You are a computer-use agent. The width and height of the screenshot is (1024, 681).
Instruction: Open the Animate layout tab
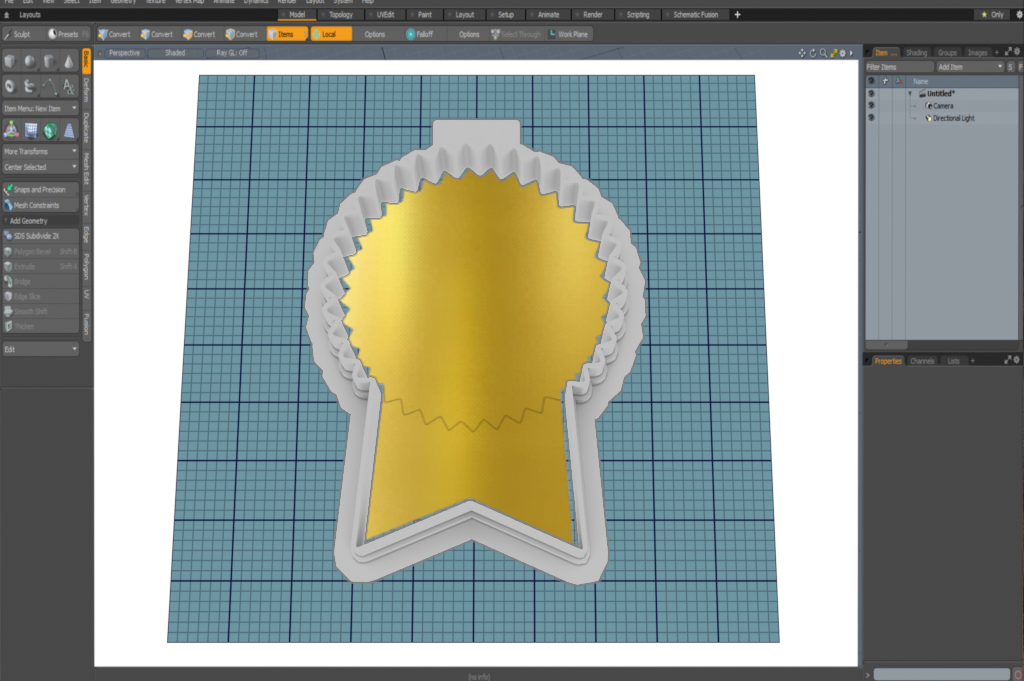point(547,14)
